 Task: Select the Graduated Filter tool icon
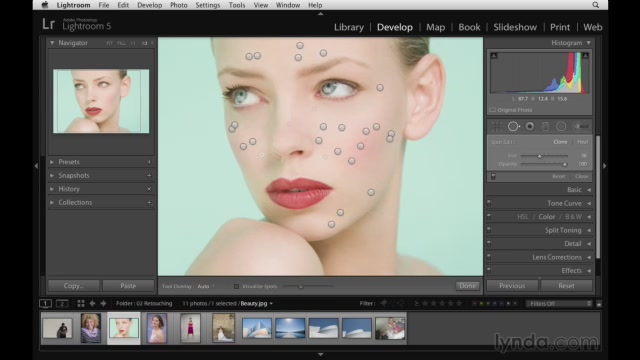point(545,127)
